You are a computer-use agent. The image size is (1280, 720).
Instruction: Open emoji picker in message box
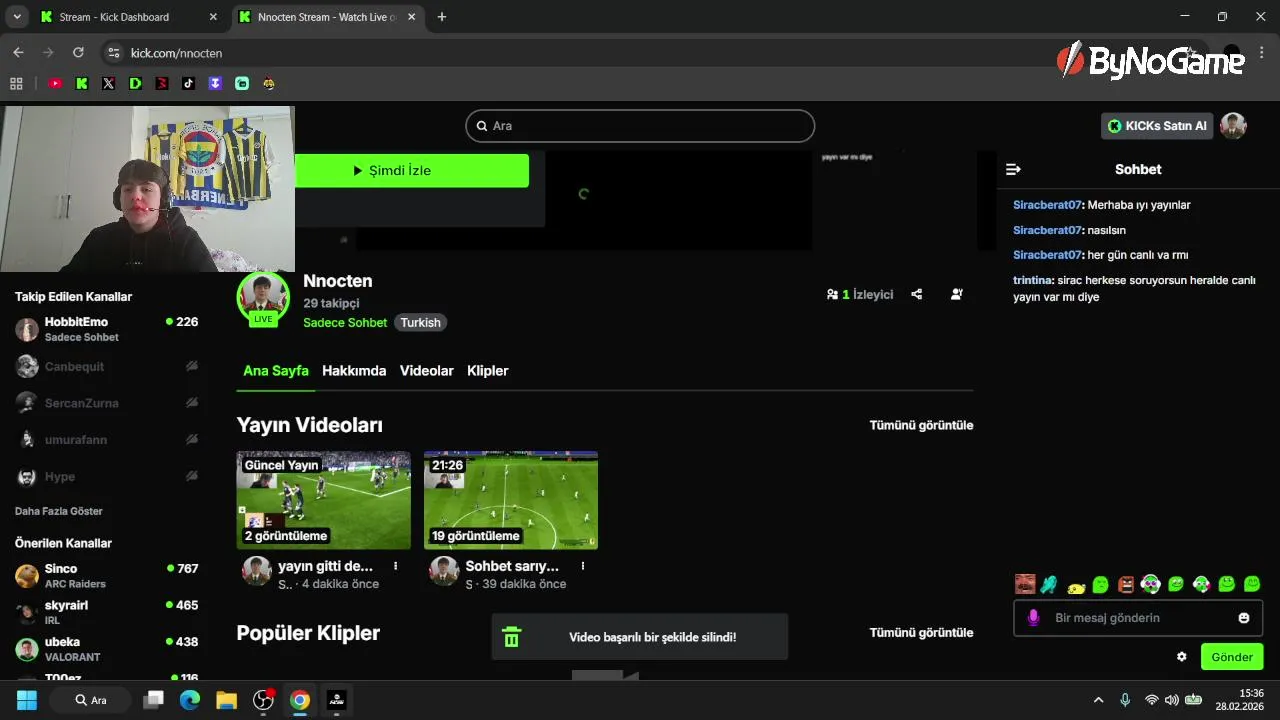pyautogui.click(x=1244, y=618)
